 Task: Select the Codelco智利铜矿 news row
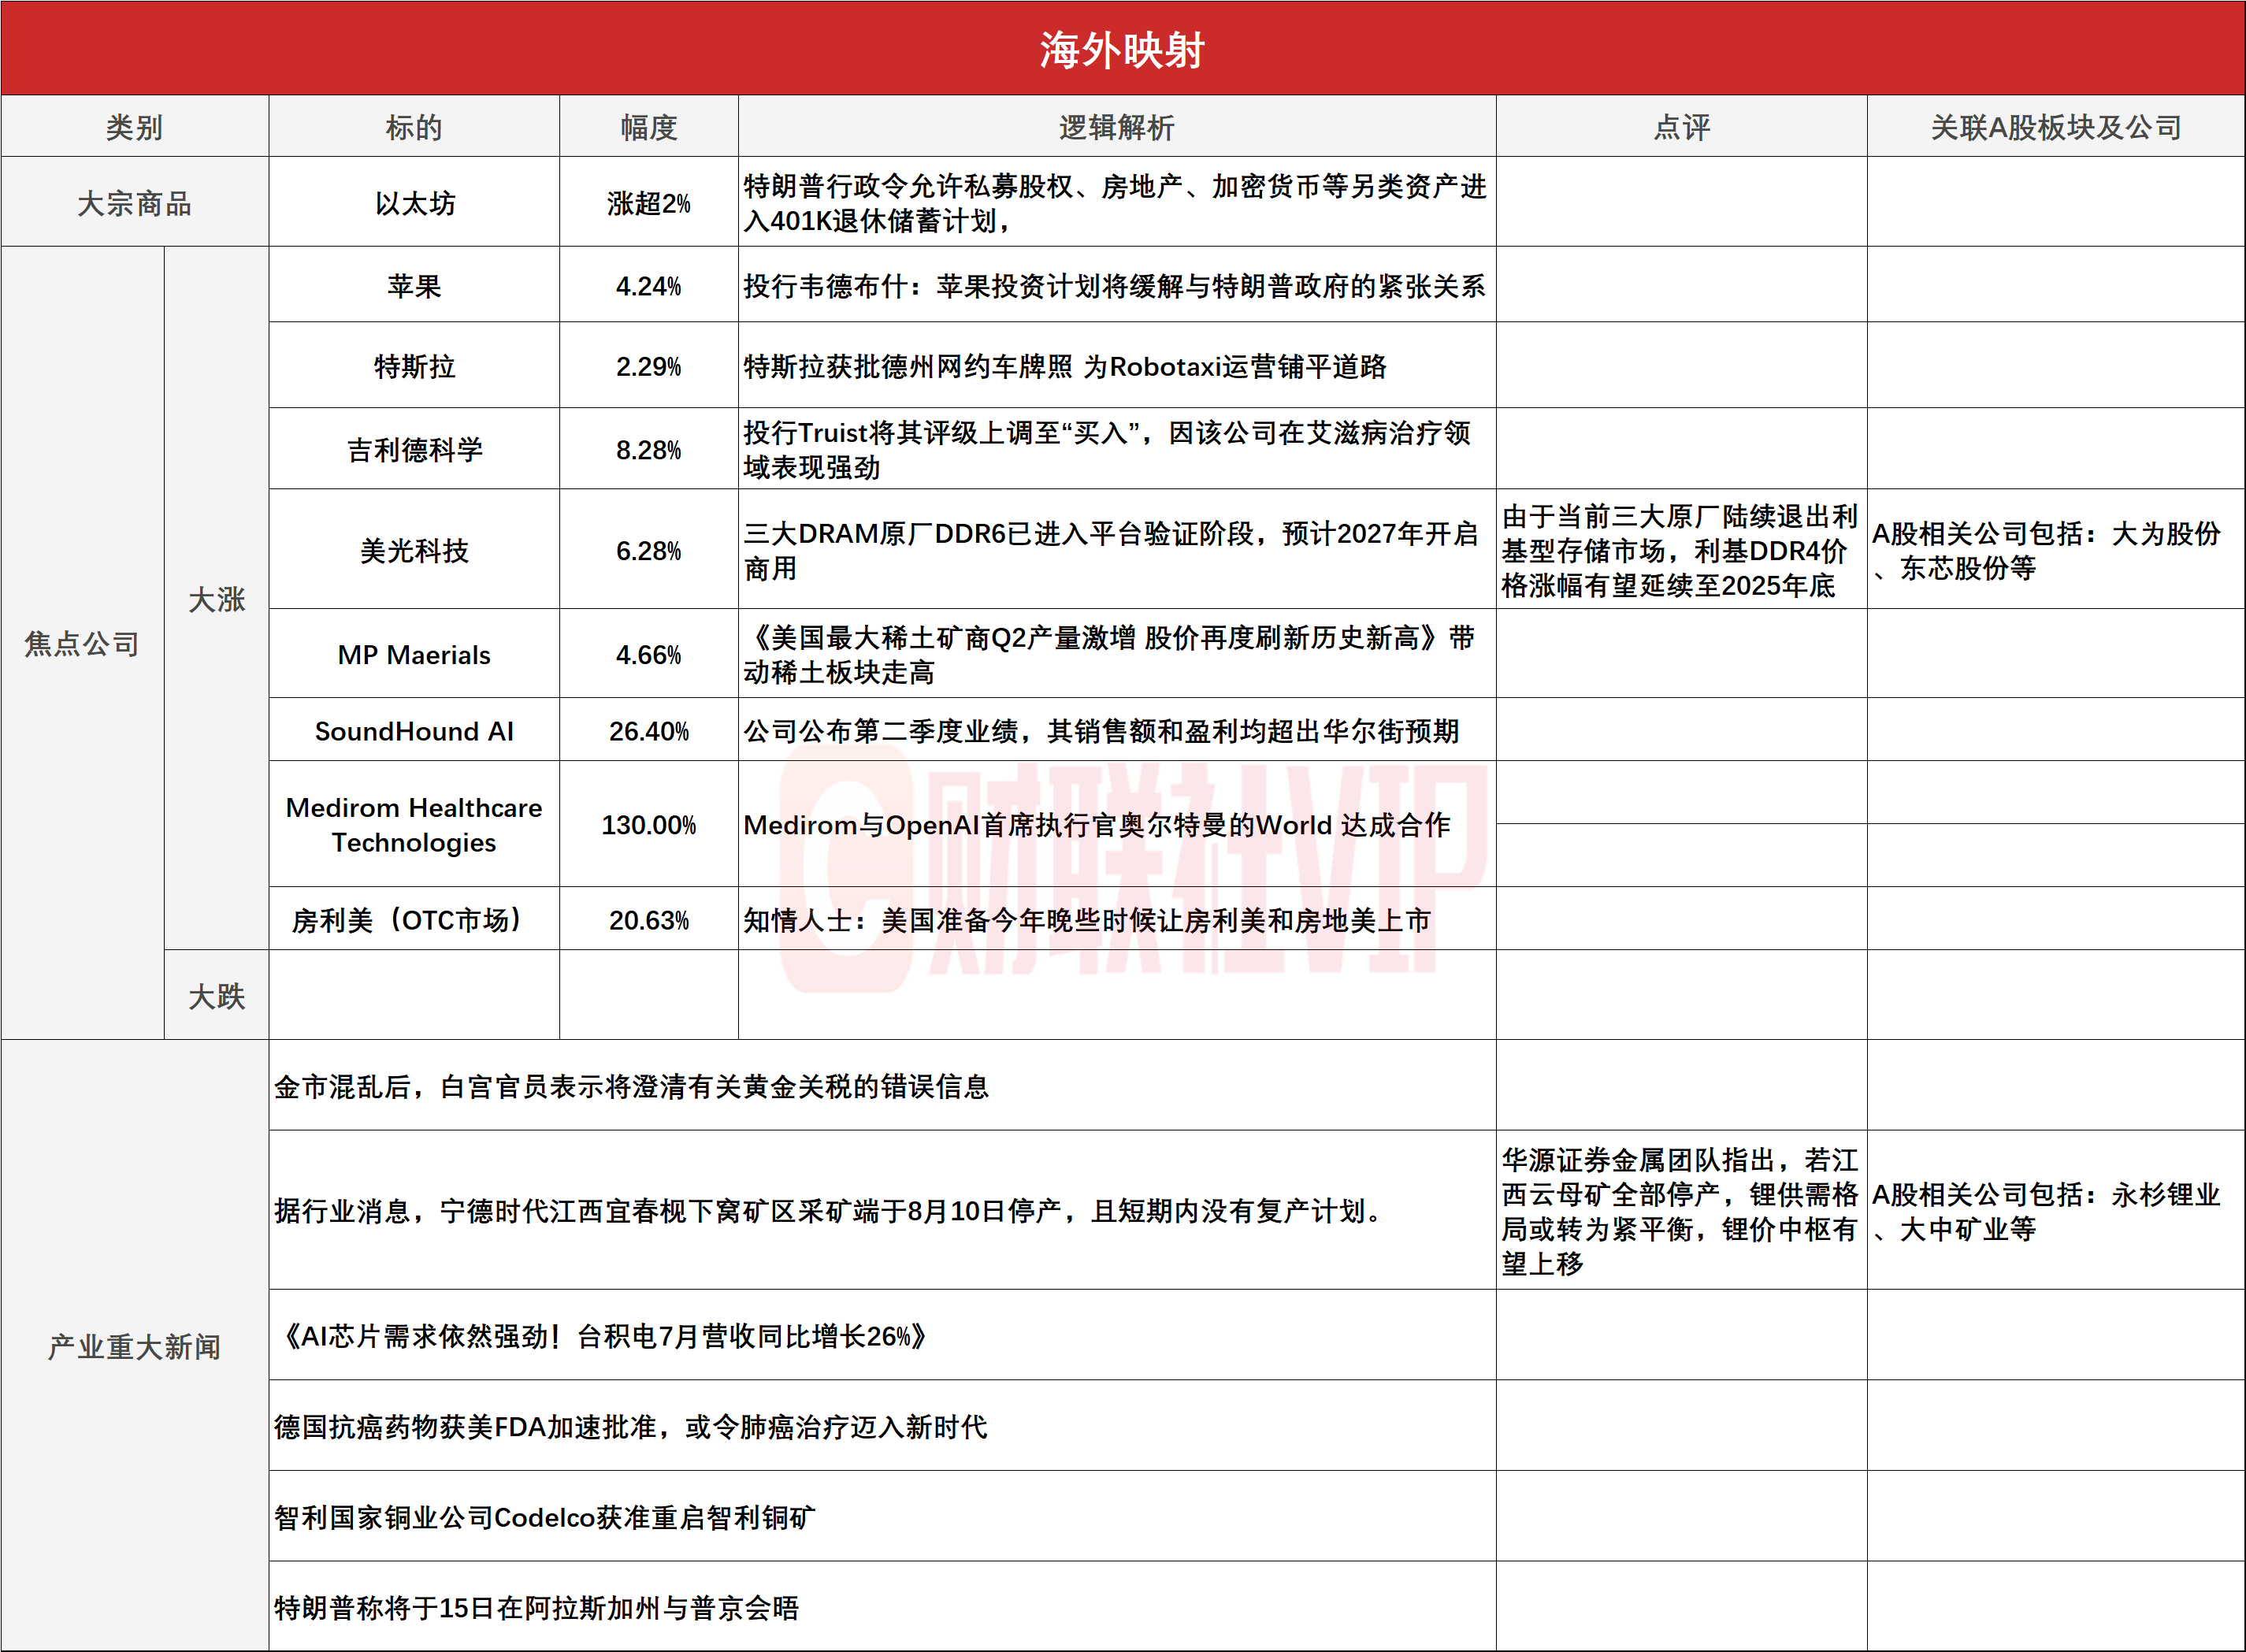tap(883, 1517)
